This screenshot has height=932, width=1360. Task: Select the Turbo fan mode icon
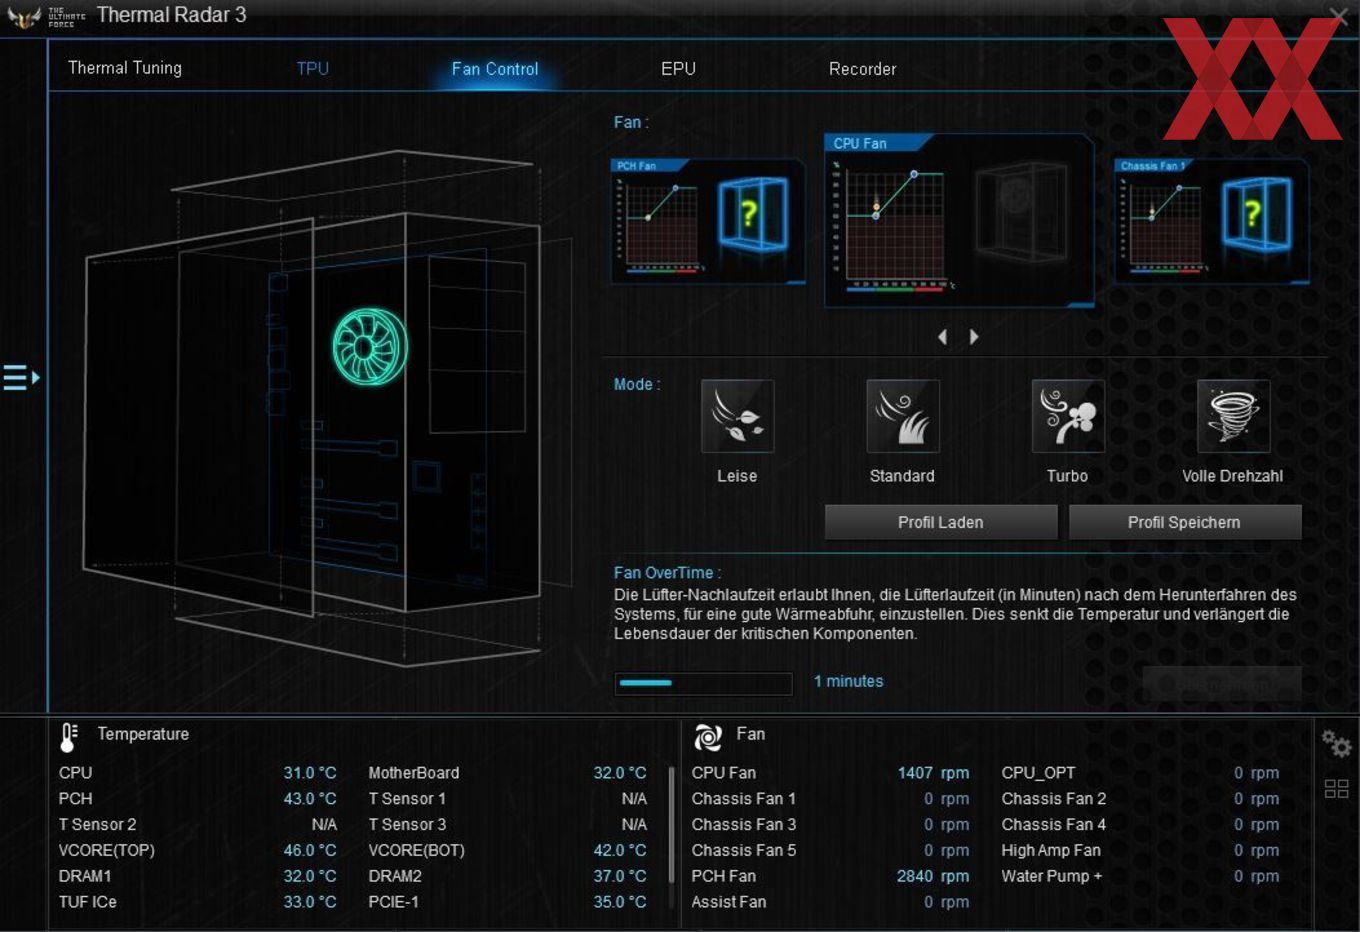click(1067, 416)
